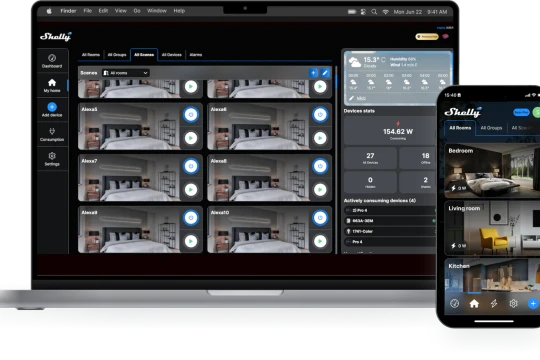Click the weather widget edit link
The width and height of the screenshot is (540, 360).
pos(358,99)
